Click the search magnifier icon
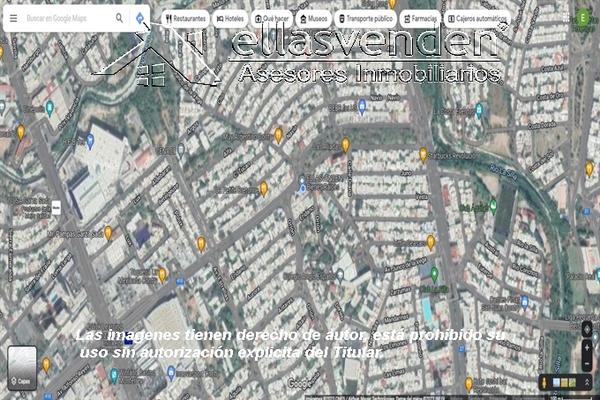Image resolution: width=600 pixels, height=400 pixels. [x=120, y=18]
